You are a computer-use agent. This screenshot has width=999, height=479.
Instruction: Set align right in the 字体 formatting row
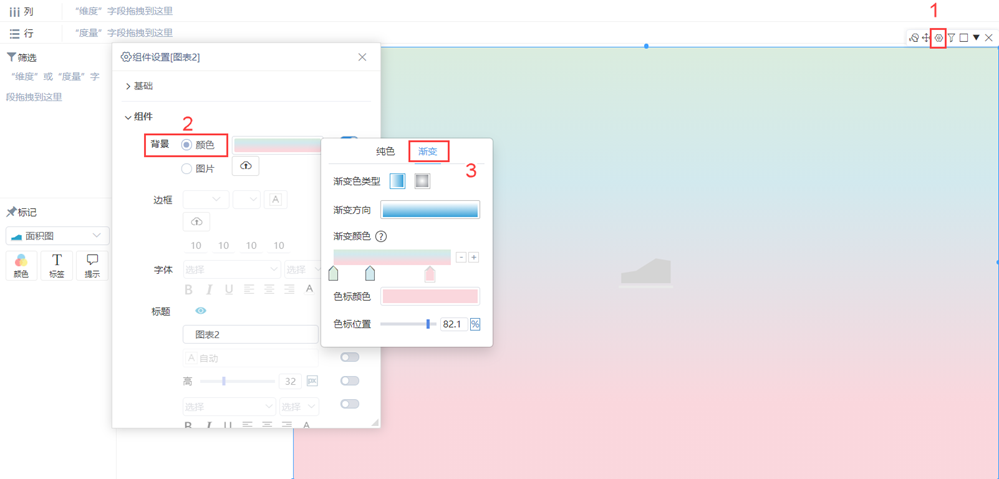(x=289, y=289)
